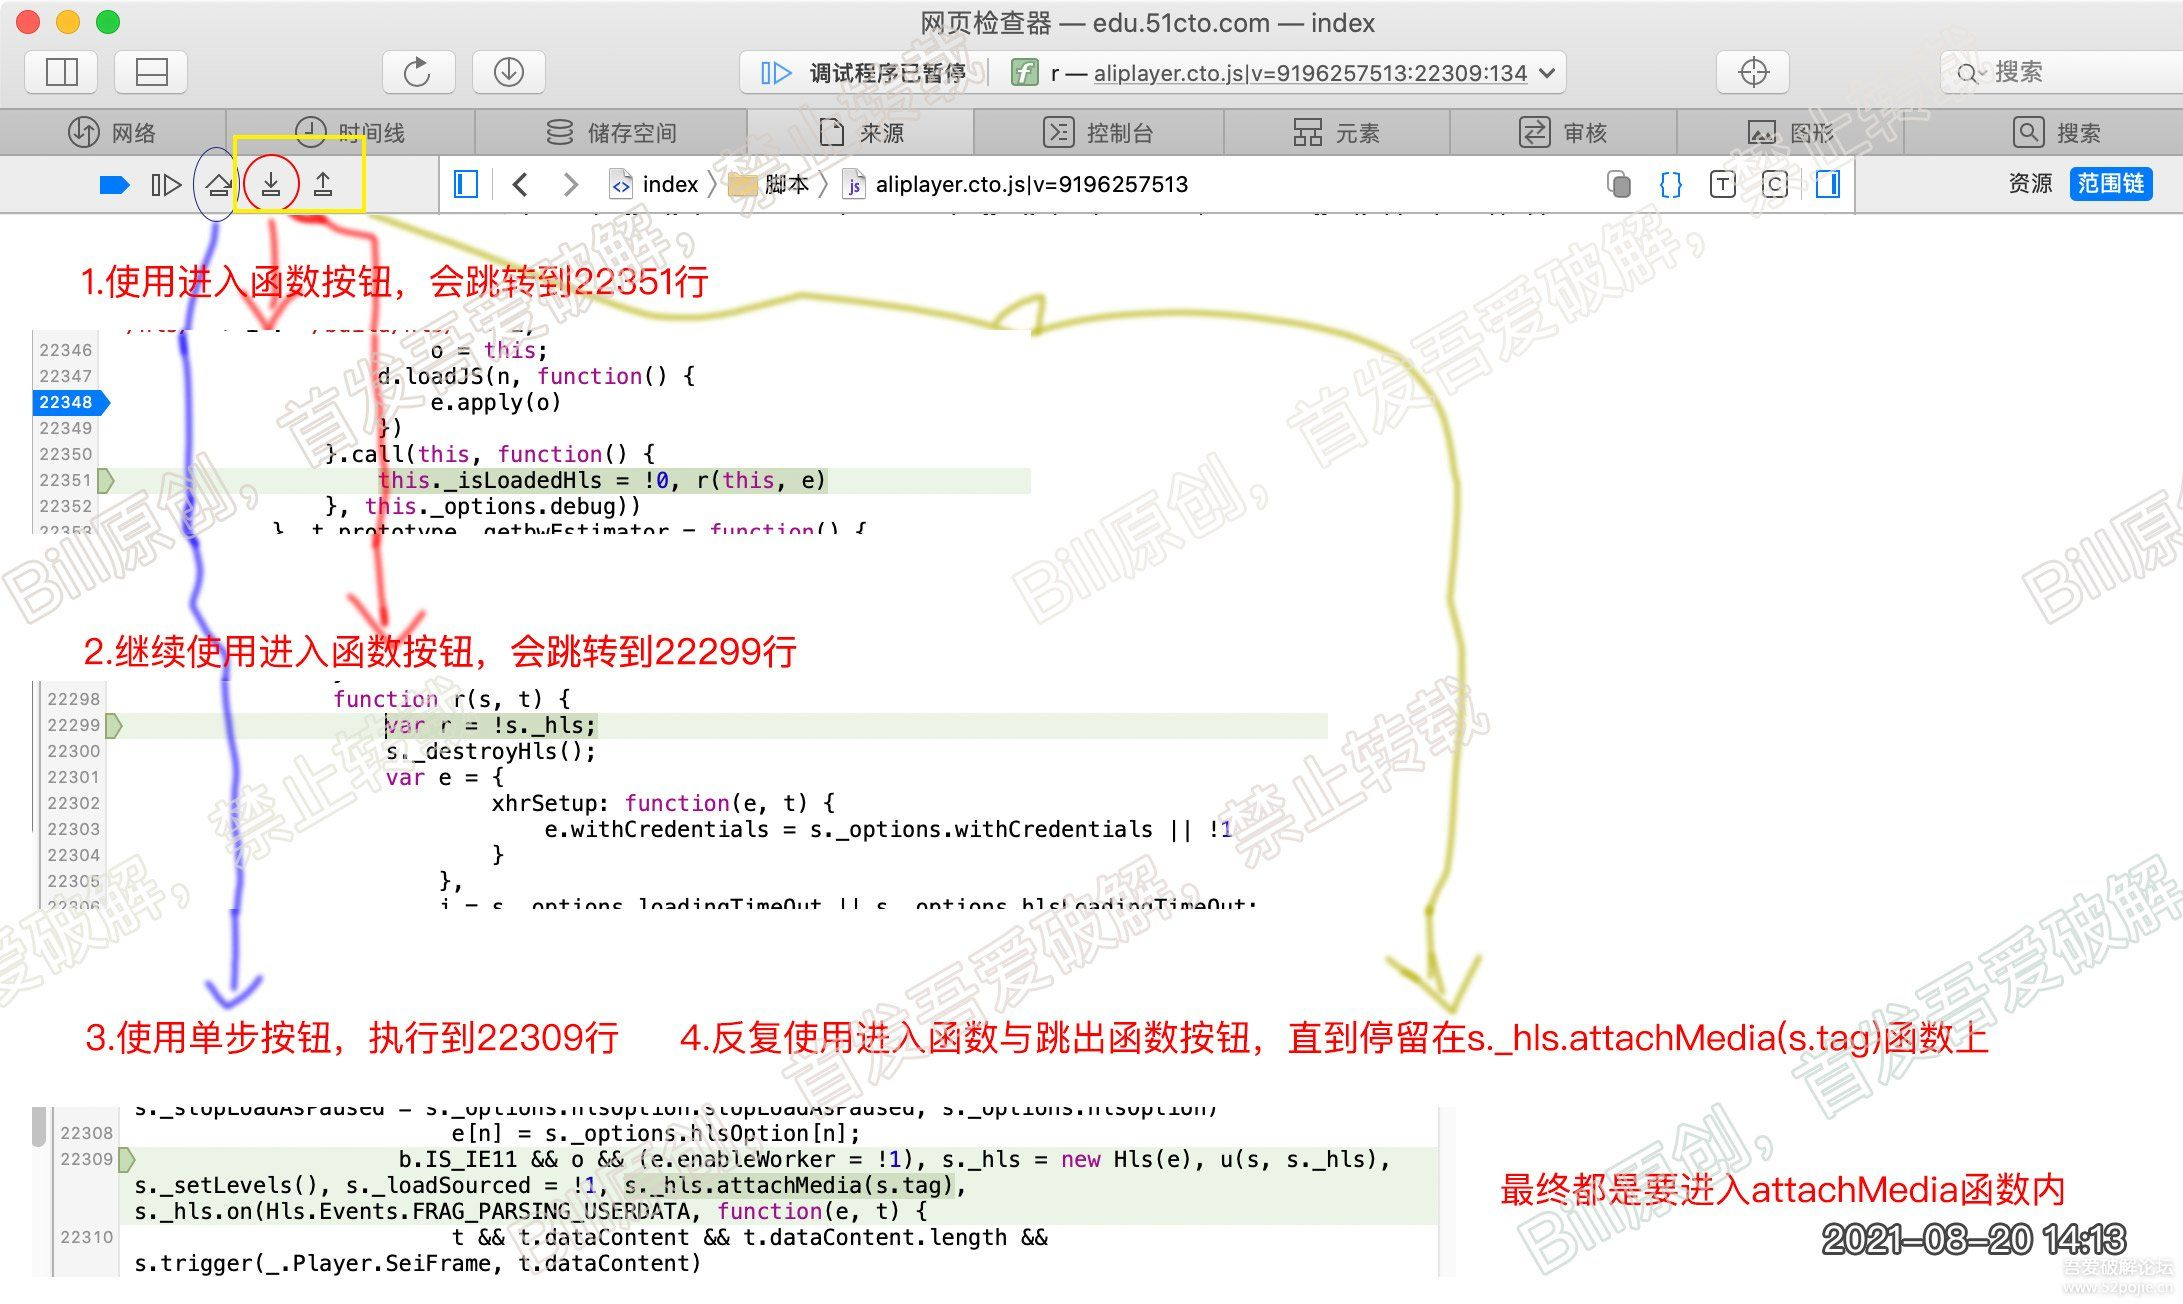Toggle the right details sidebar
This screenshot has width=2183, height=1304.
[1828, 184]
